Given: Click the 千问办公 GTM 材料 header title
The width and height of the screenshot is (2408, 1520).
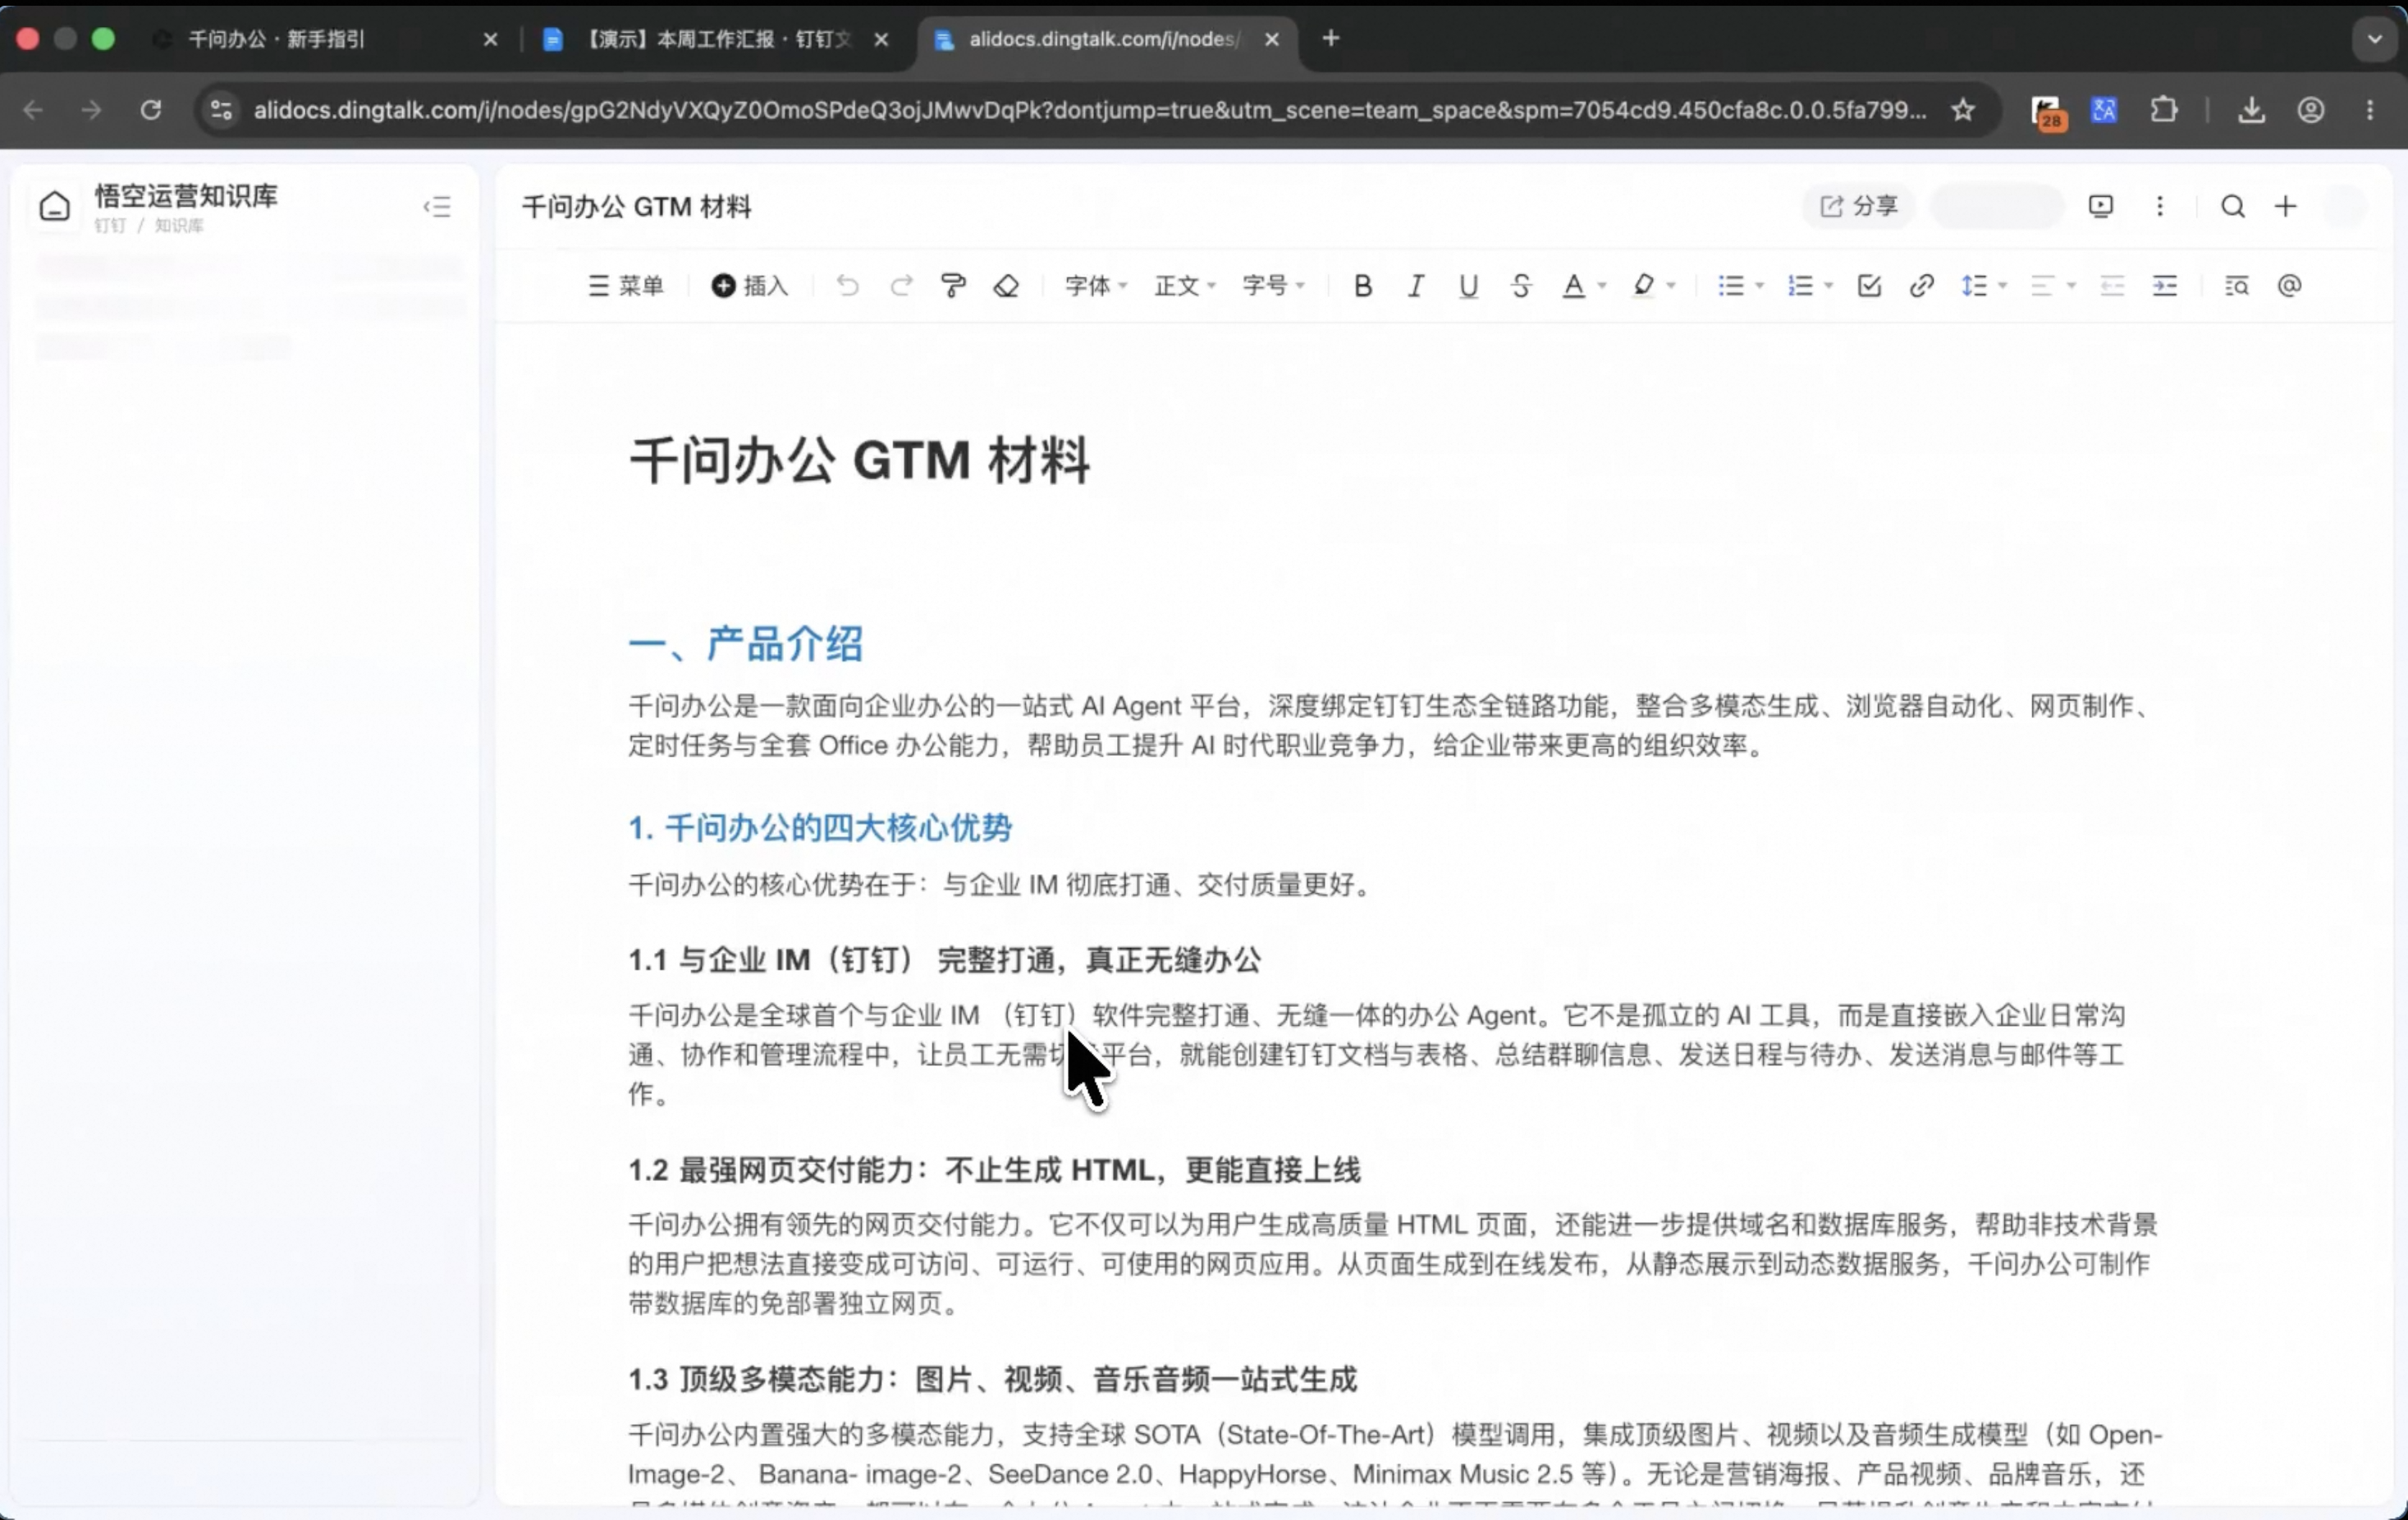Looking at the screenshot, I should tap(636, 207).
